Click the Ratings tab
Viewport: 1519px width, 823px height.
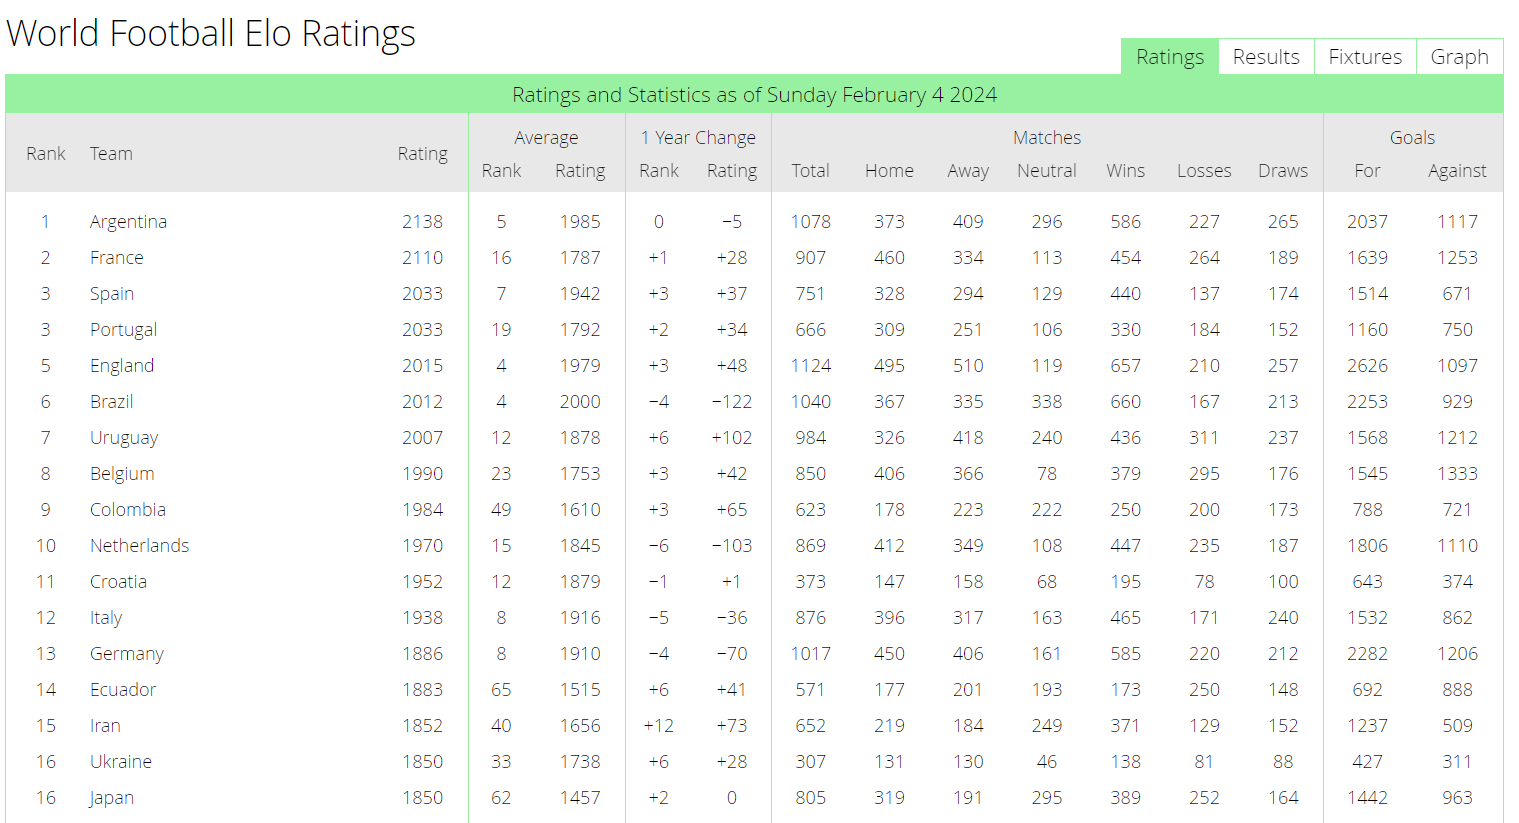tap(1169, 57)
